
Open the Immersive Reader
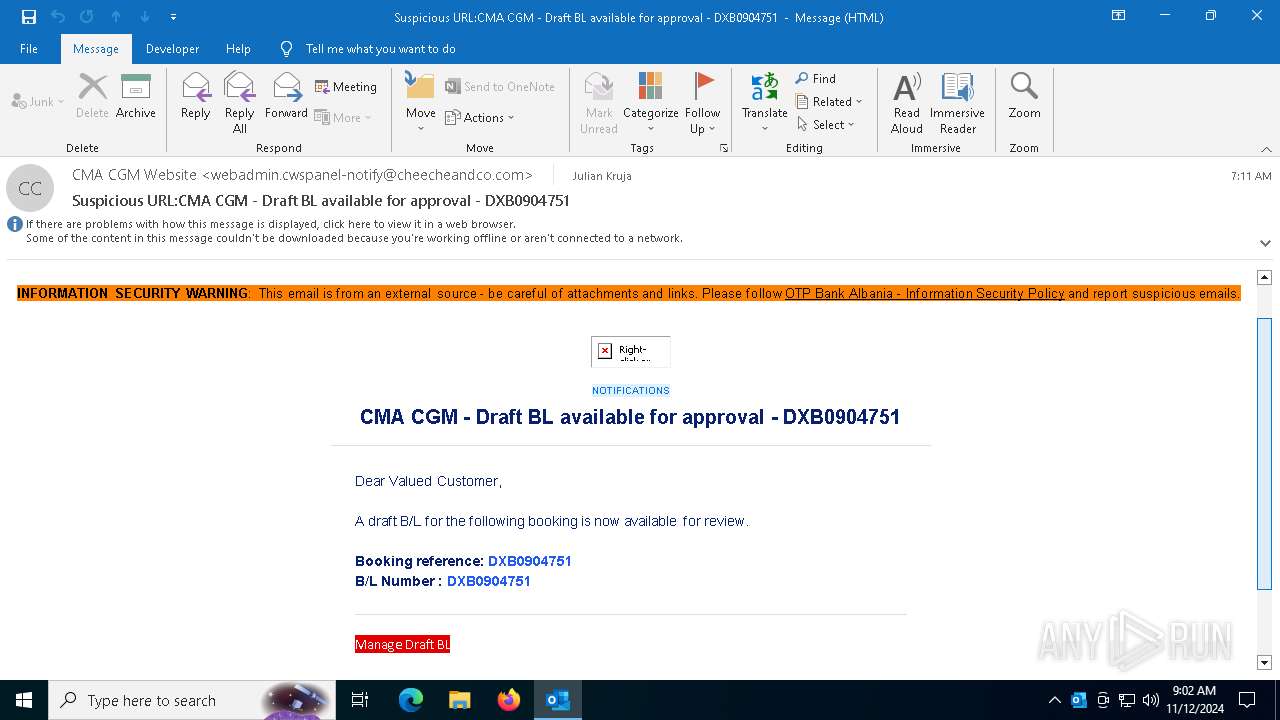958,103
